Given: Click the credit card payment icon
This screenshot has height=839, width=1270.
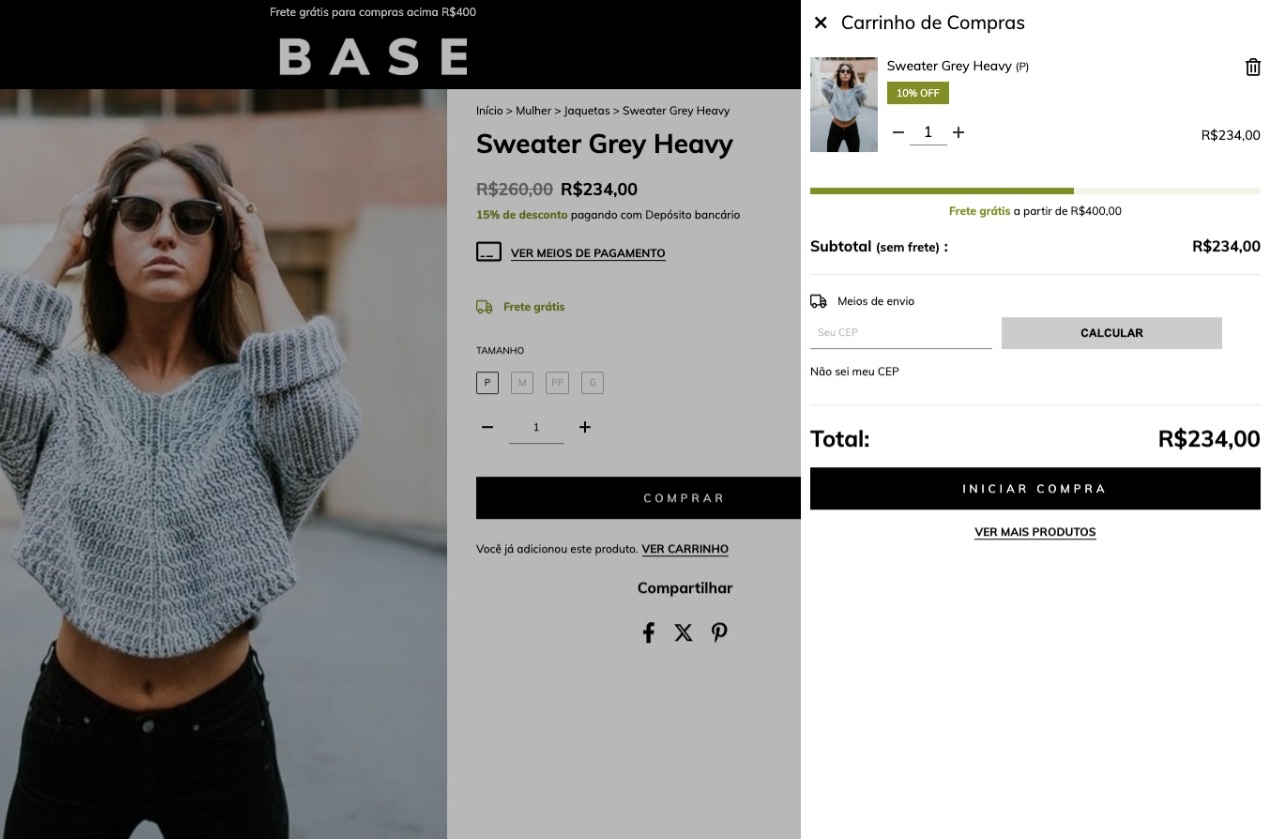Looking at the screenshot, I should pyautogui.click(x=488, y=252).
